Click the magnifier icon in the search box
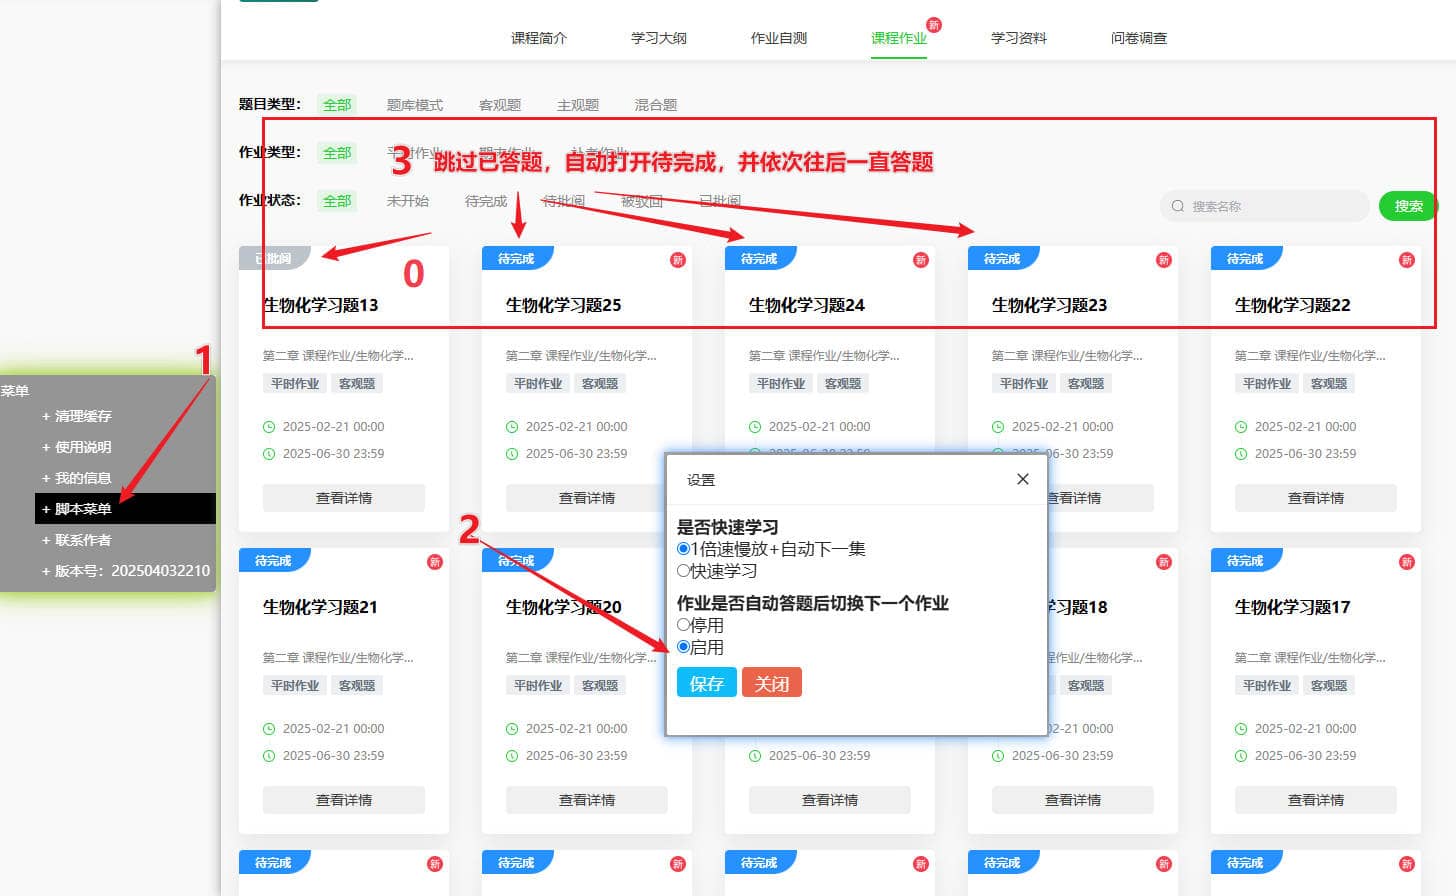 coord(1178,206)
